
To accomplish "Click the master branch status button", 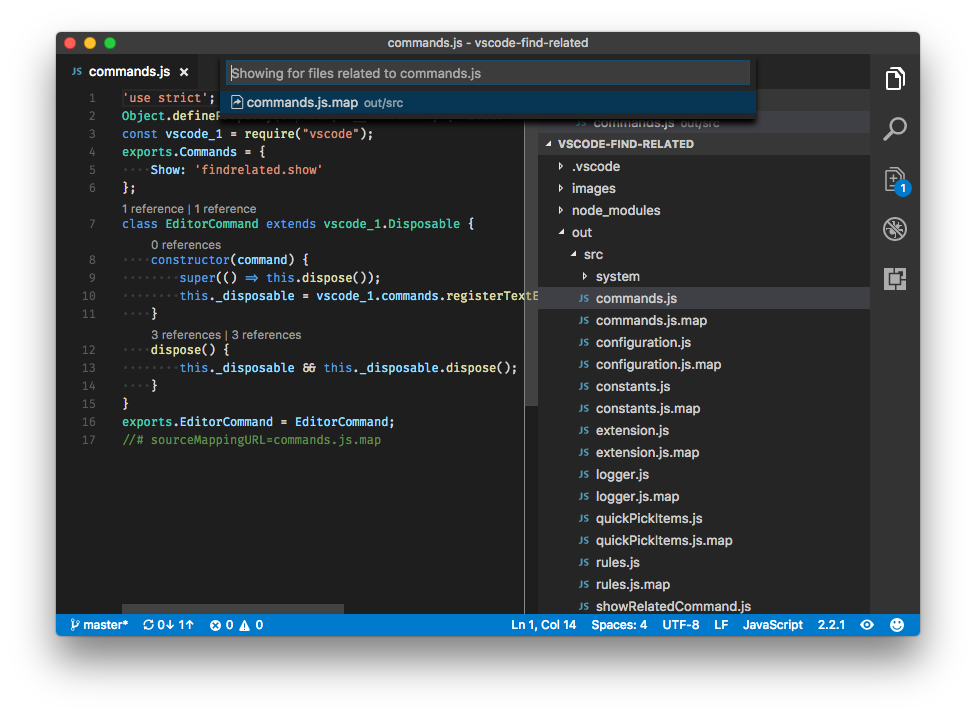I will (x=99, y=624).
